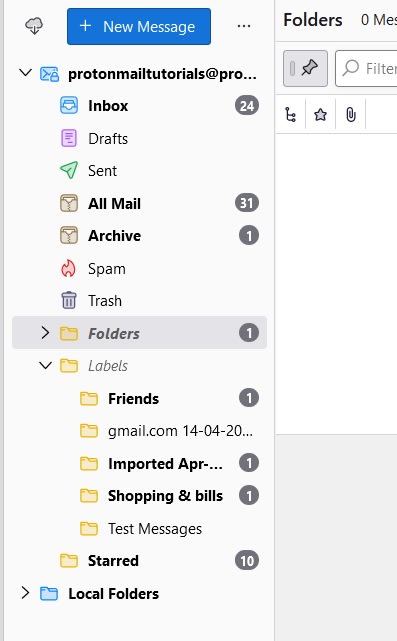This screenshot has width=397, height=641.
Task: Click the Starred folder icon
Action: click(69, 560)
